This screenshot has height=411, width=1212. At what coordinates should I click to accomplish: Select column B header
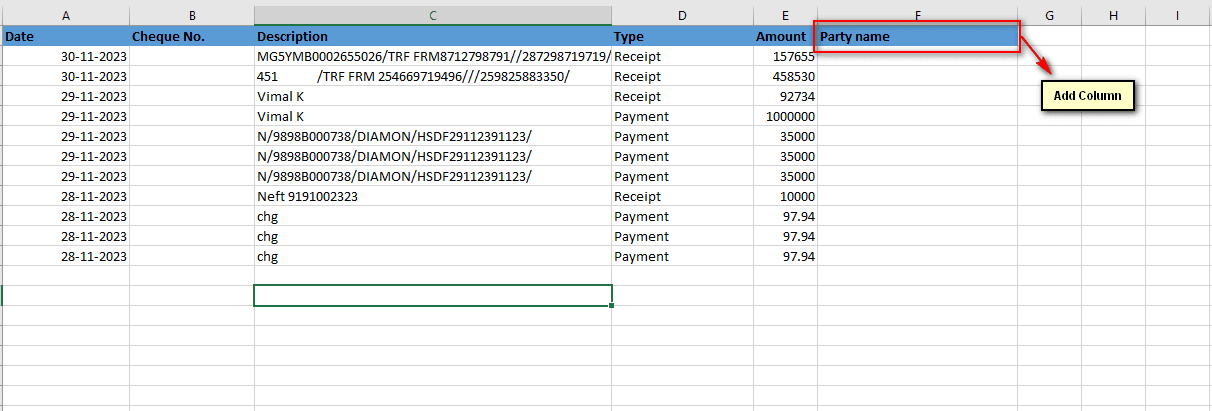[192, 15]
